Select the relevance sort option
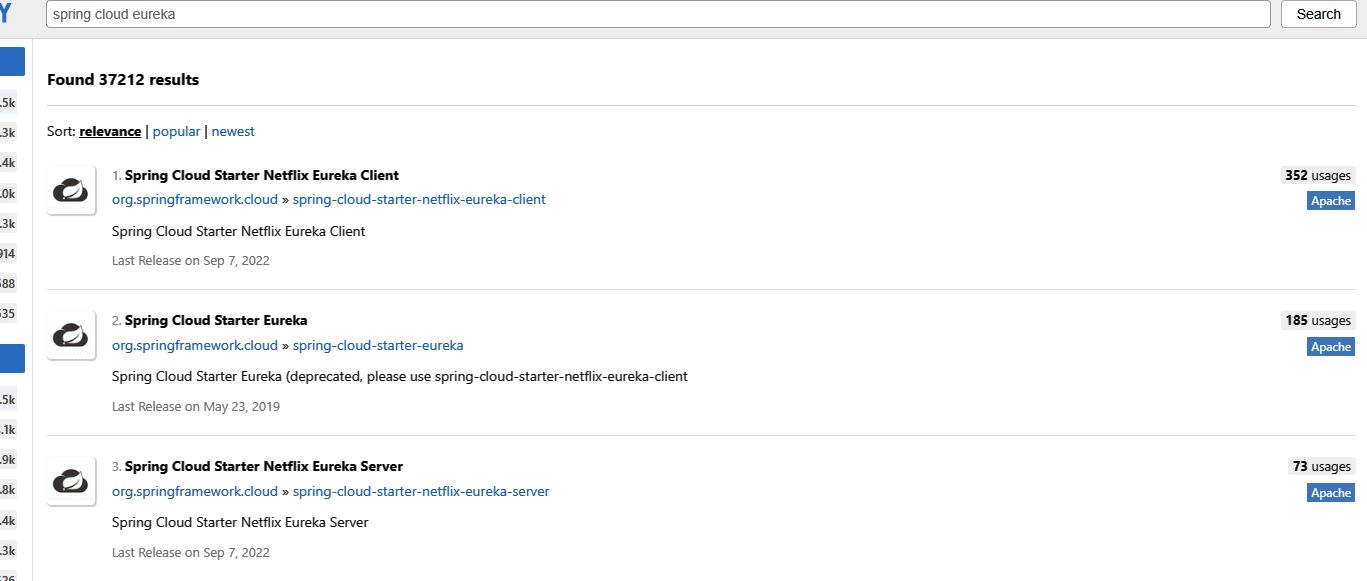 point(110,131)
